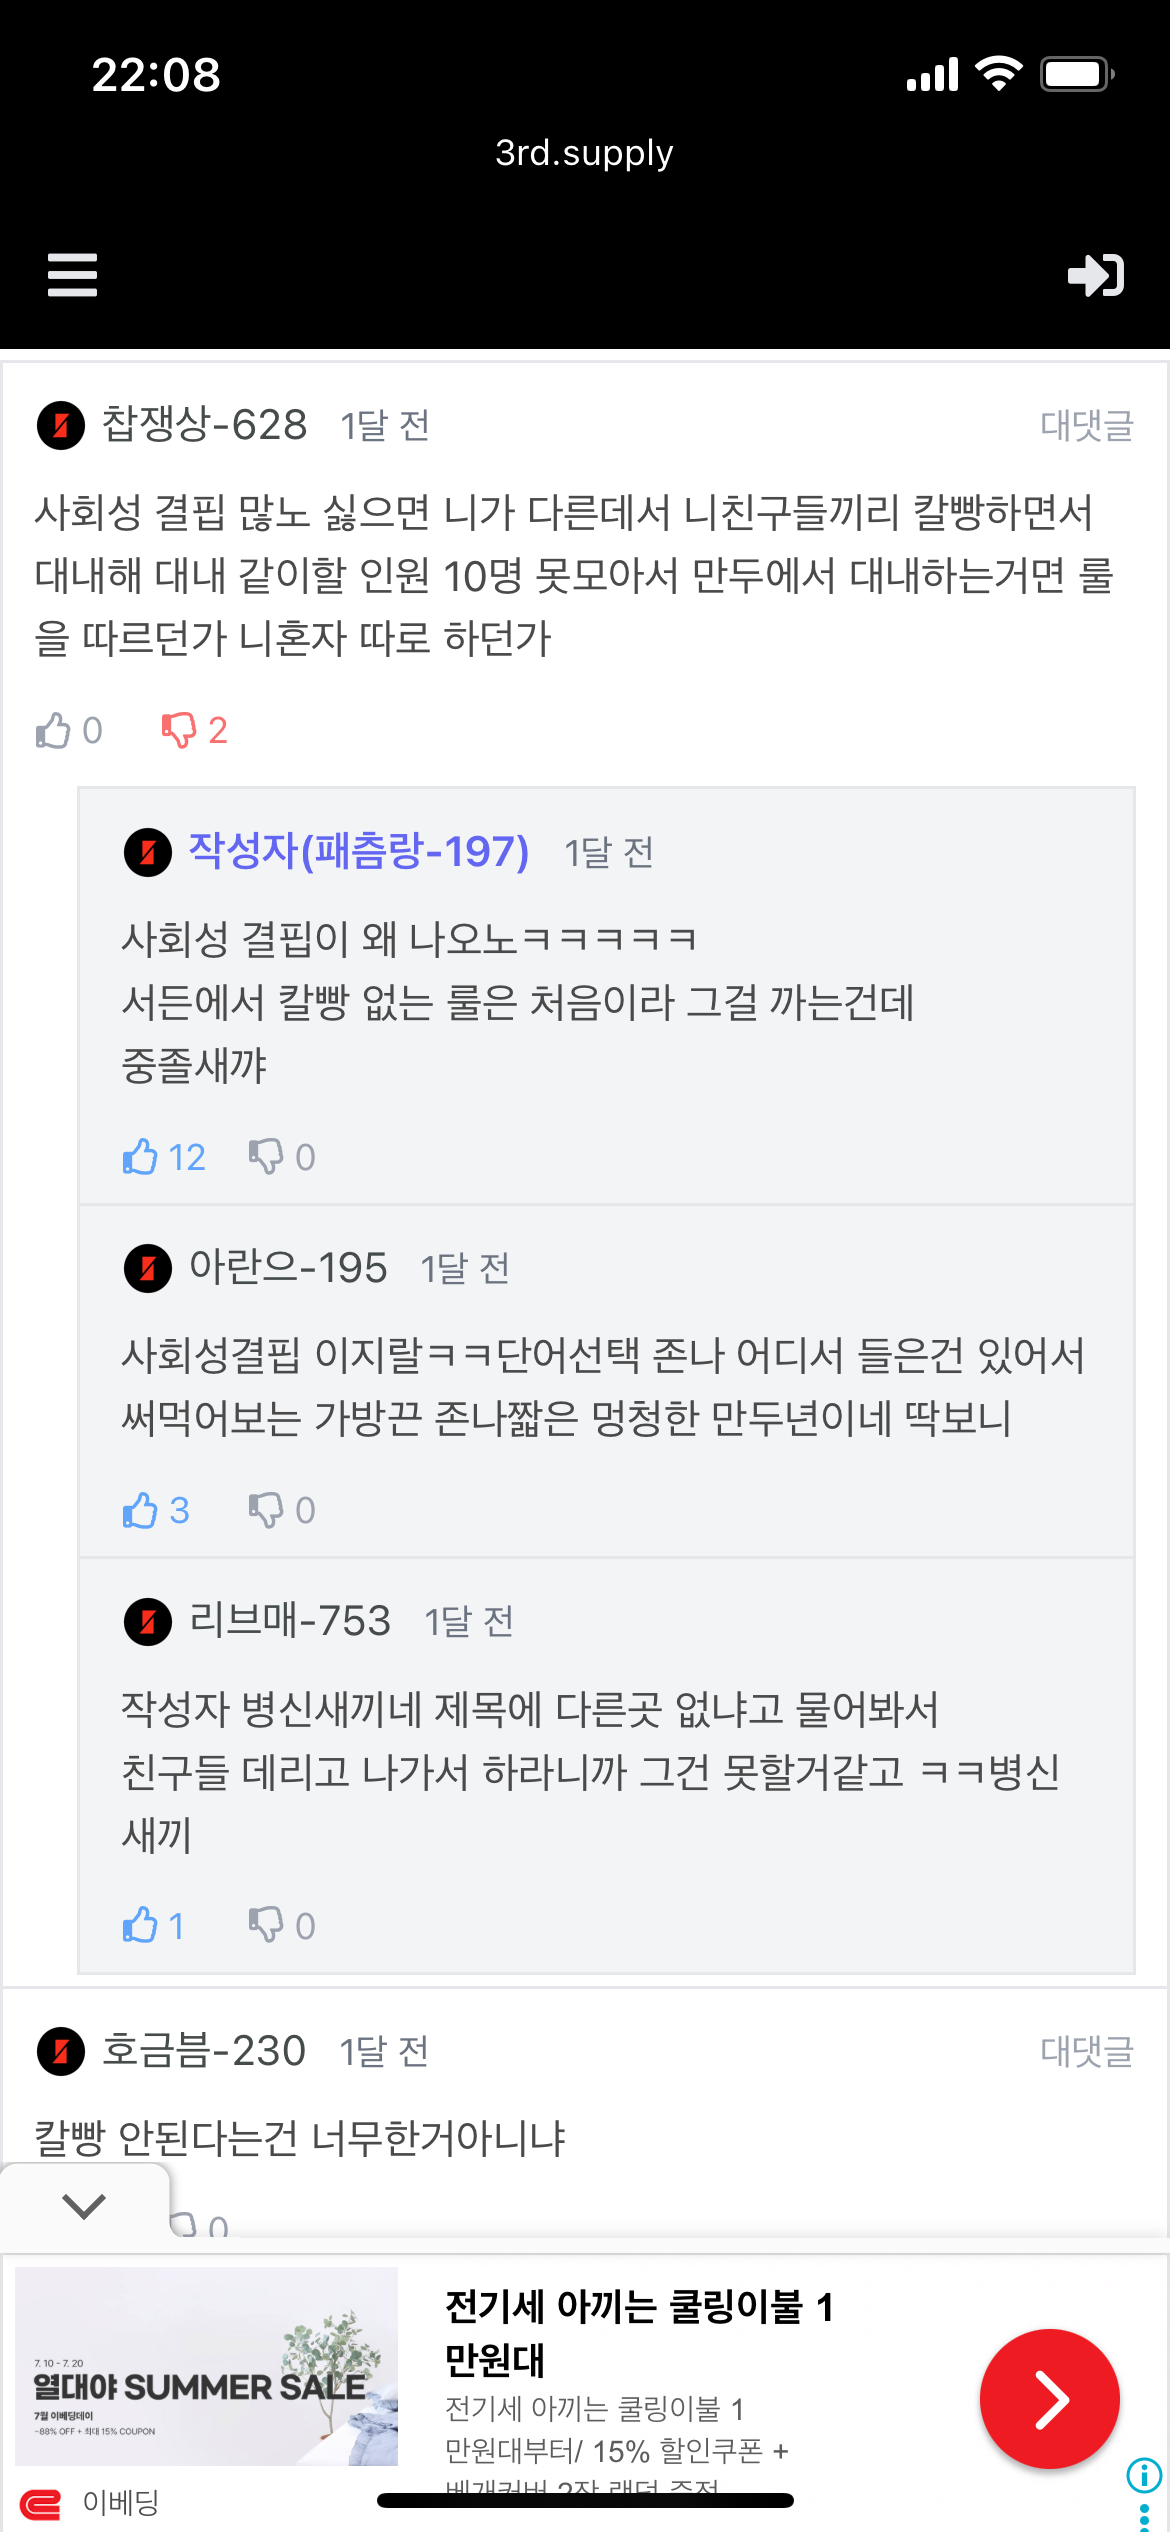1170x2532 pixels.
Task: Tap the 아란으-195 profile avatar
Action: pyautogui.click(x=148, y=1269)
